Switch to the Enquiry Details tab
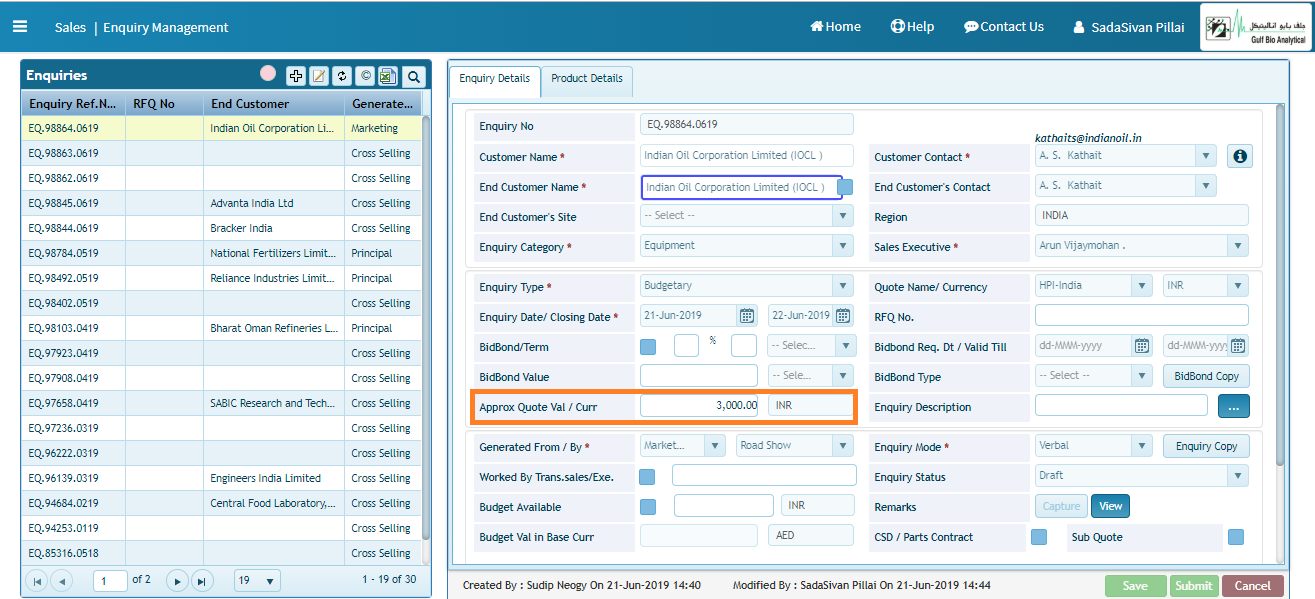The image size is (1315, 599). point(495,79)
